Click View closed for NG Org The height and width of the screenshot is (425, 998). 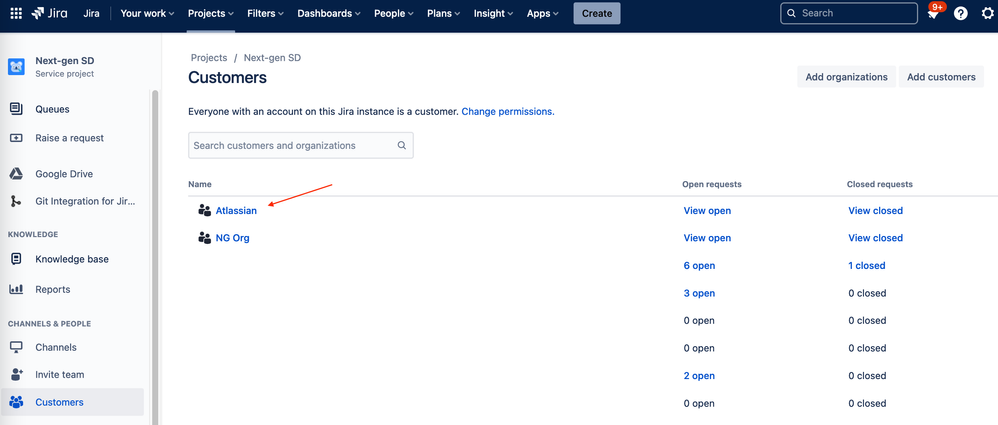click(x=875, y=238)
